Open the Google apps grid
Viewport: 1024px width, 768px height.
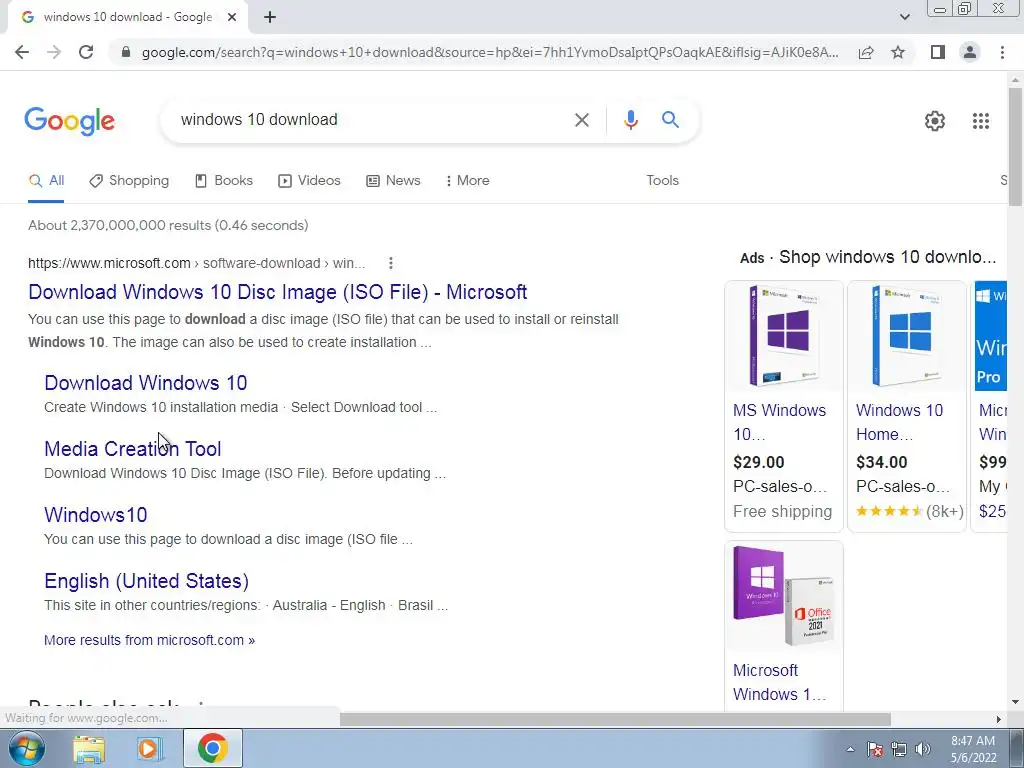click(980, 121)
